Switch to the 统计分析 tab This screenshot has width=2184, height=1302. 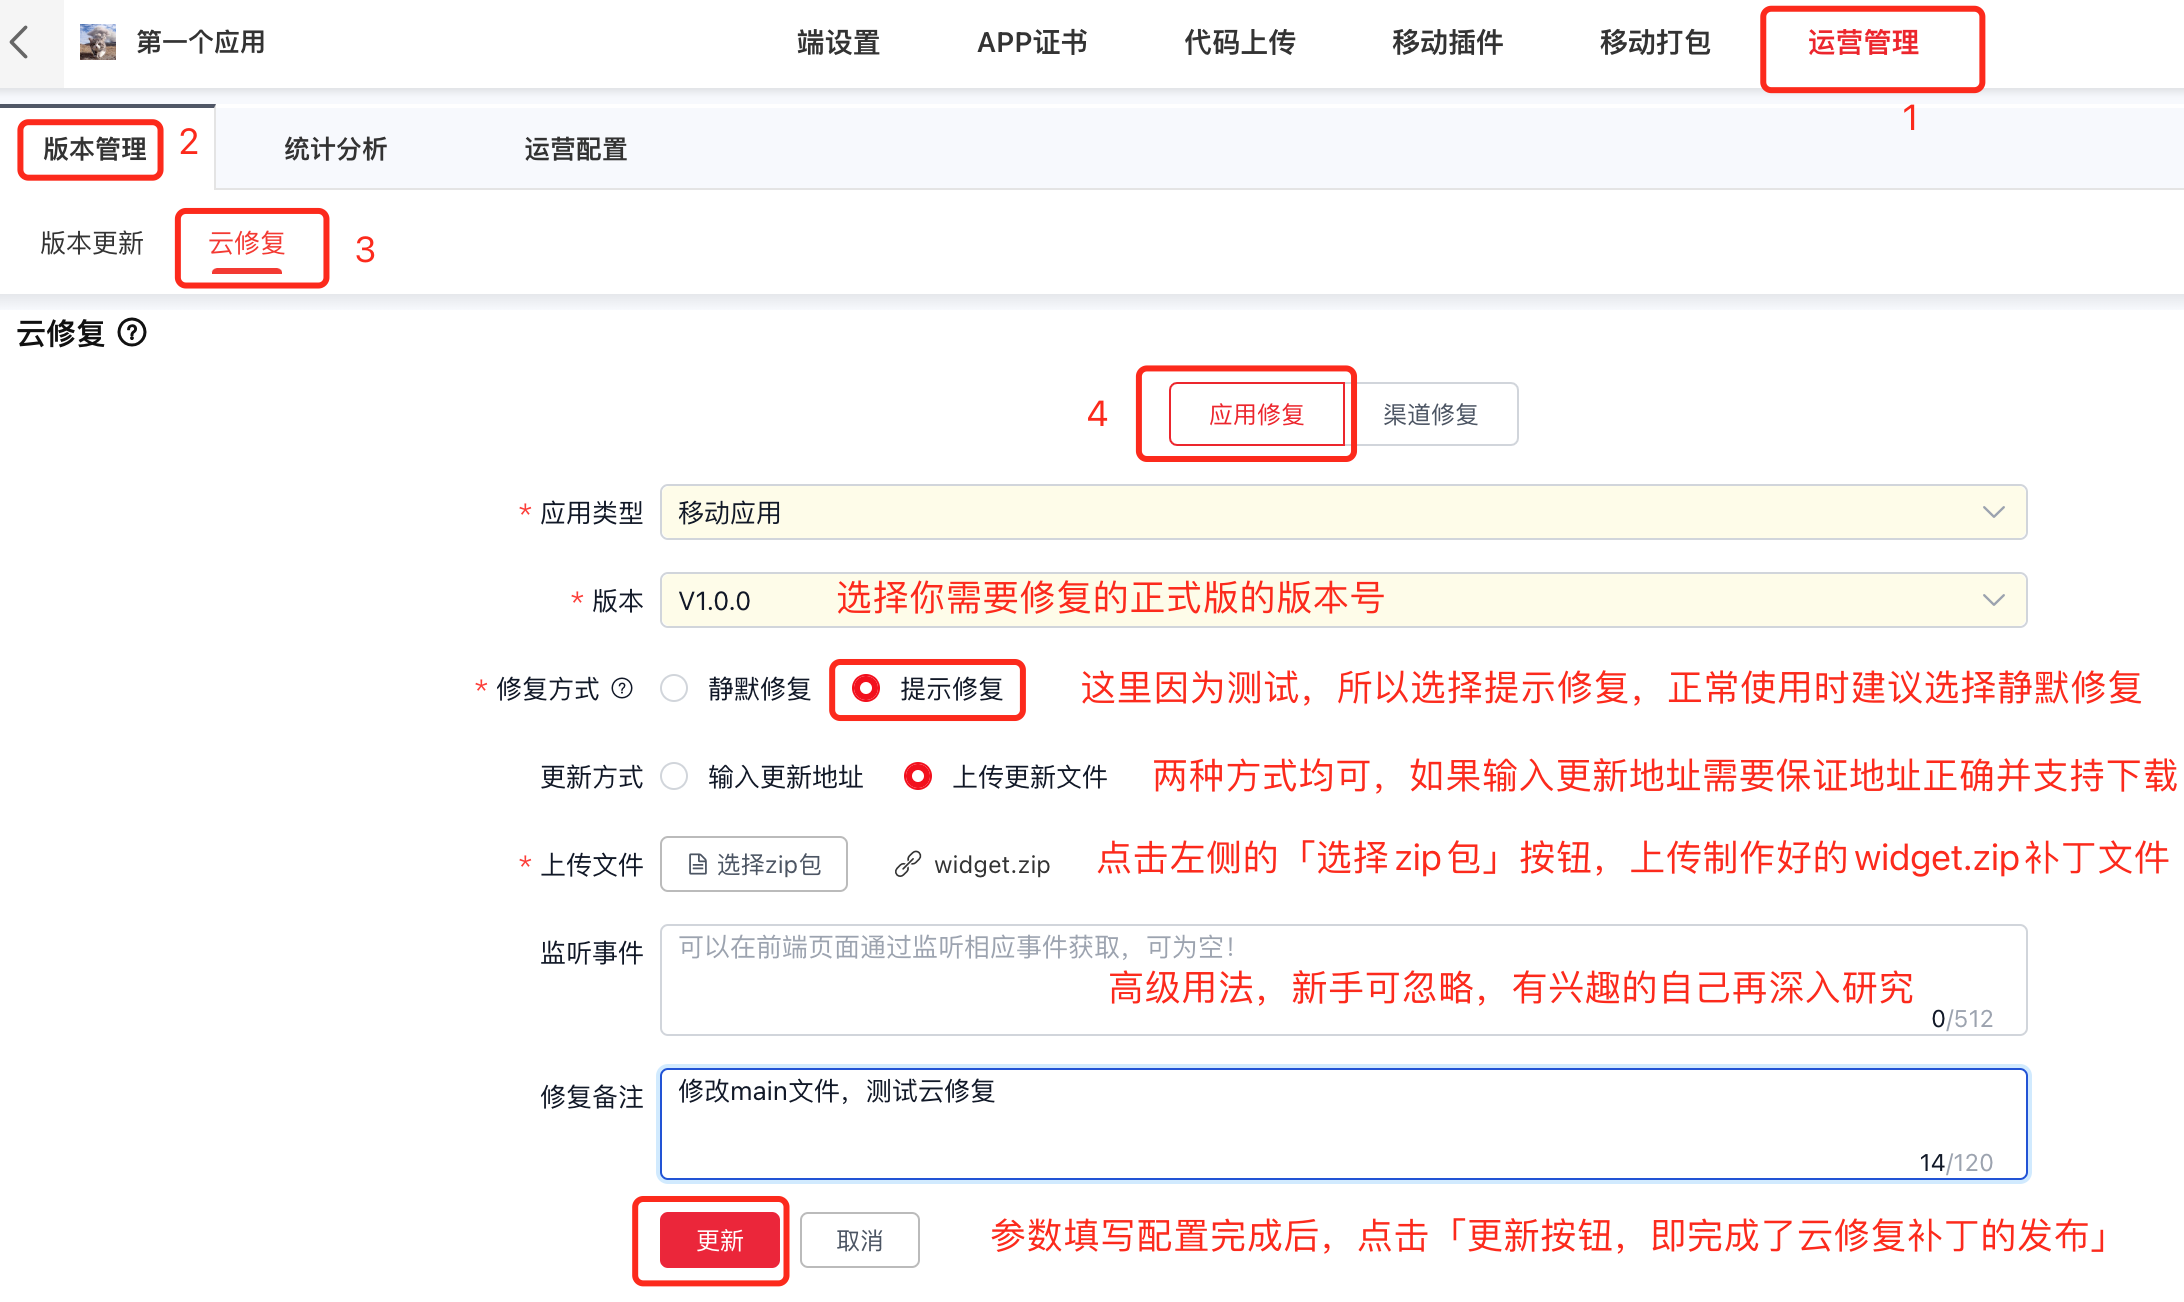tap(334, 149)
